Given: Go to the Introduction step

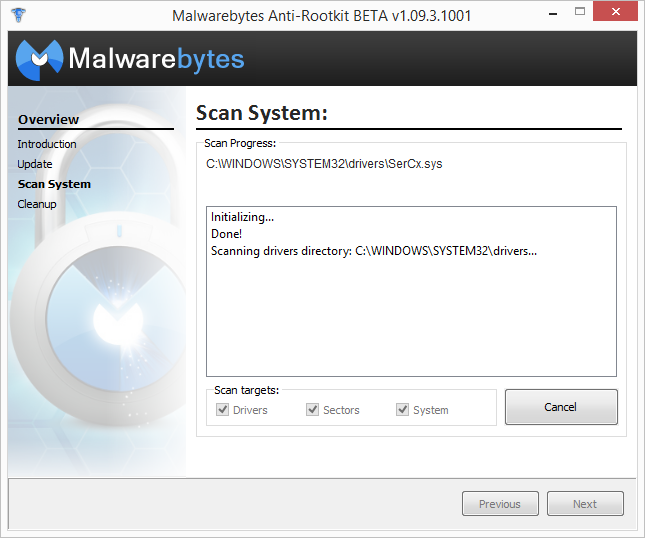Looking at the screenshot, I should click(x=47, y=144).
